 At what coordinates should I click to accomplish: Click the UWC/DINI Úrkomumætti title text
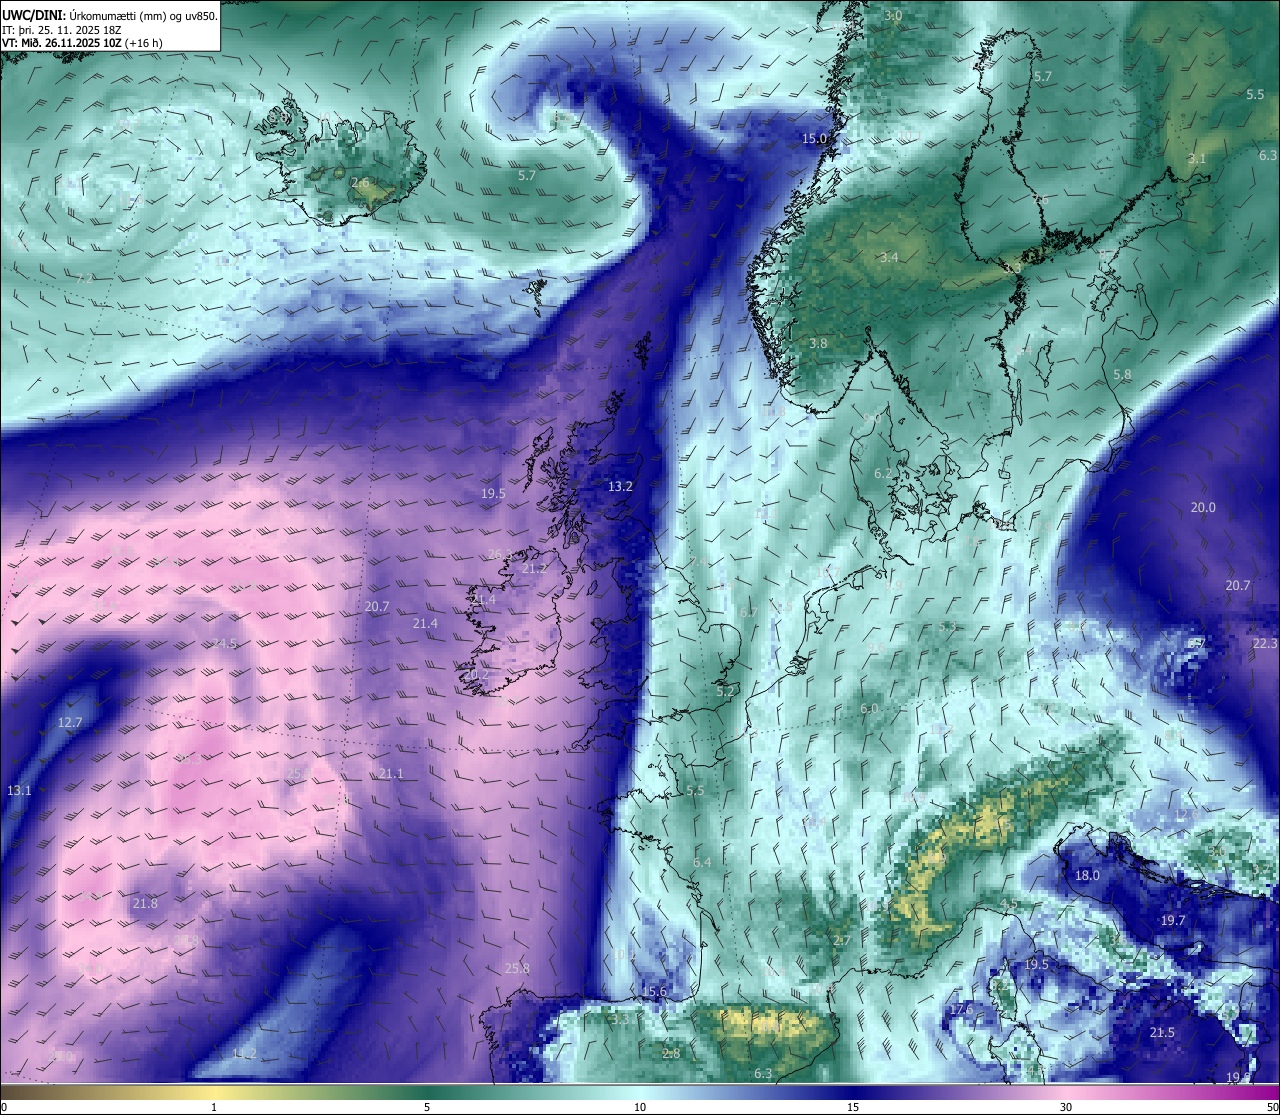(x=110, y=15)
